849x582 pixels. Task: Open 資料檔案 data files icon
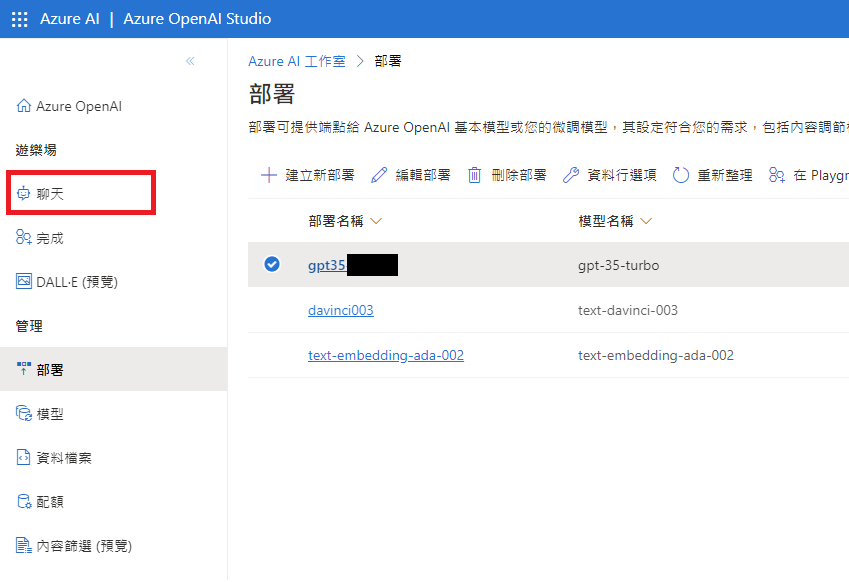point(24,458)
